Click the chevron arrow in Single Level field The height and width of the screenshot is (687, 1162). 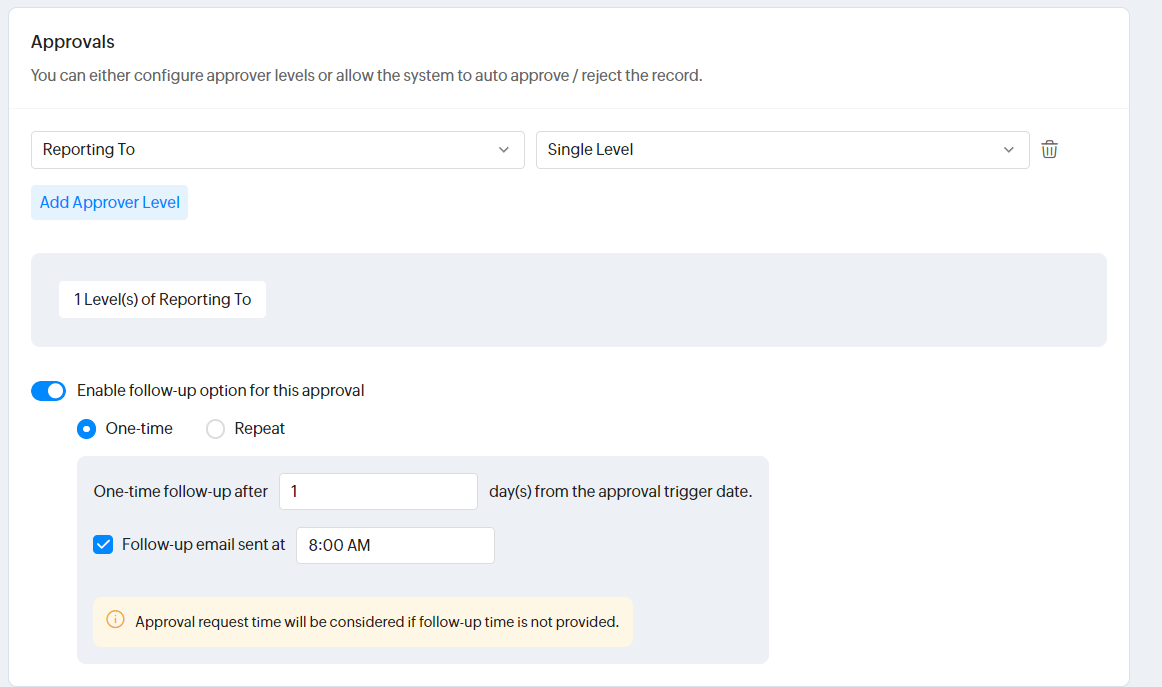click(x=1008, y=150)
